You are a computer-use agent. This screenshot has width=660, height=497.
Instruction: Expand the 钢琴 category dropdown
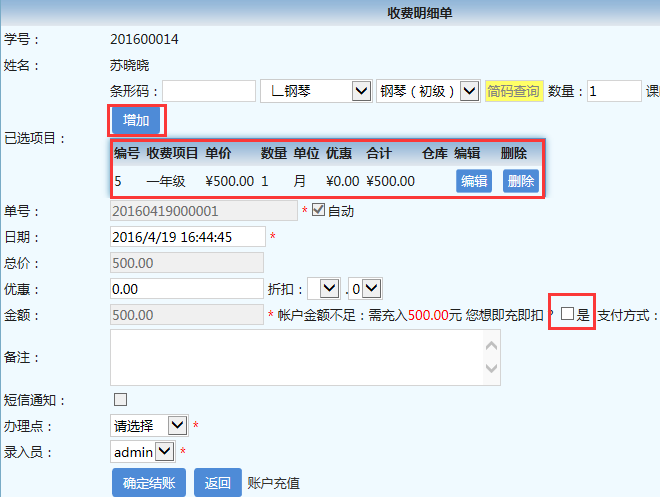[315, 91]
